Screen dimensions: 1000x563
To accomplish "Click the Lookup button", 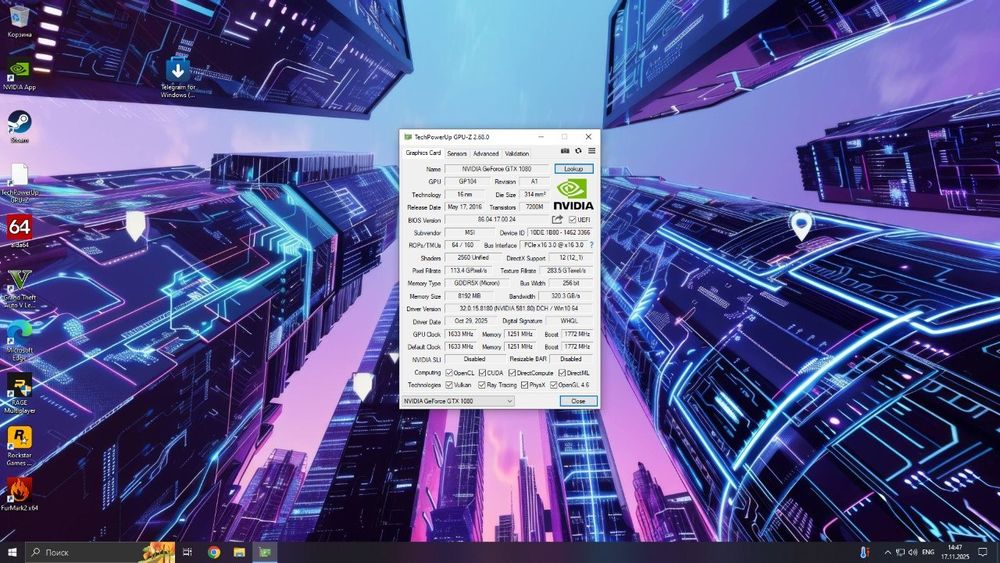I will (573, 169).
